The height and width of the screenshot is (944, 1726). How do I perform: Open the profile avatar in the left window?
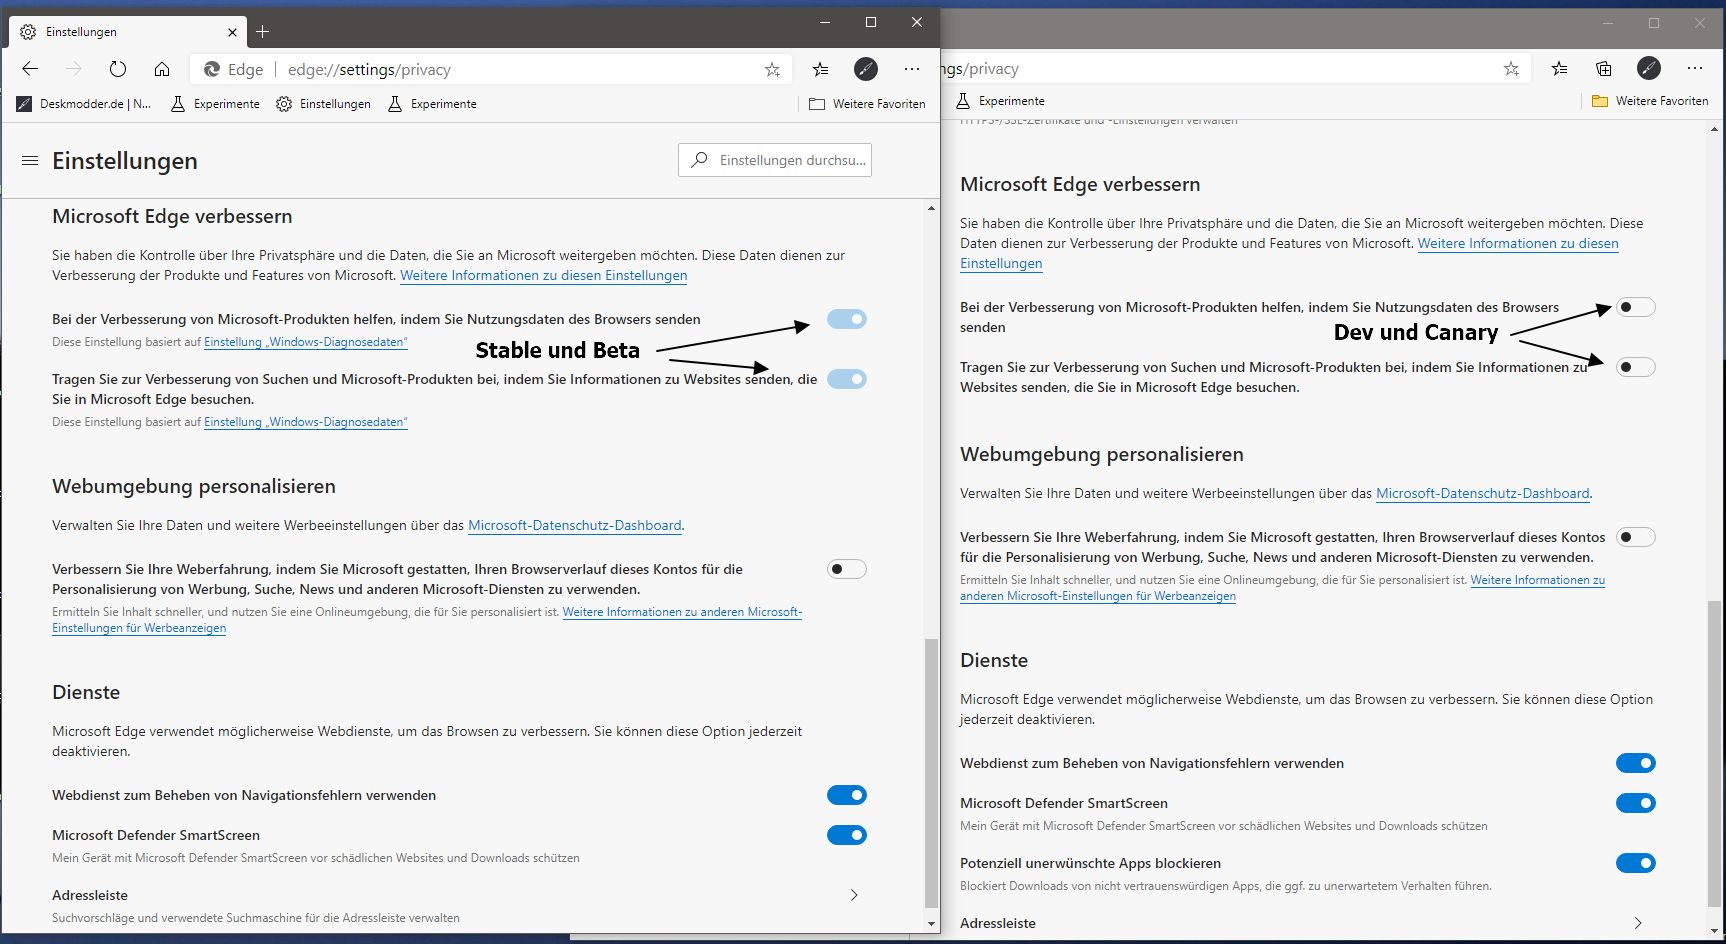(x=866, y=69)
